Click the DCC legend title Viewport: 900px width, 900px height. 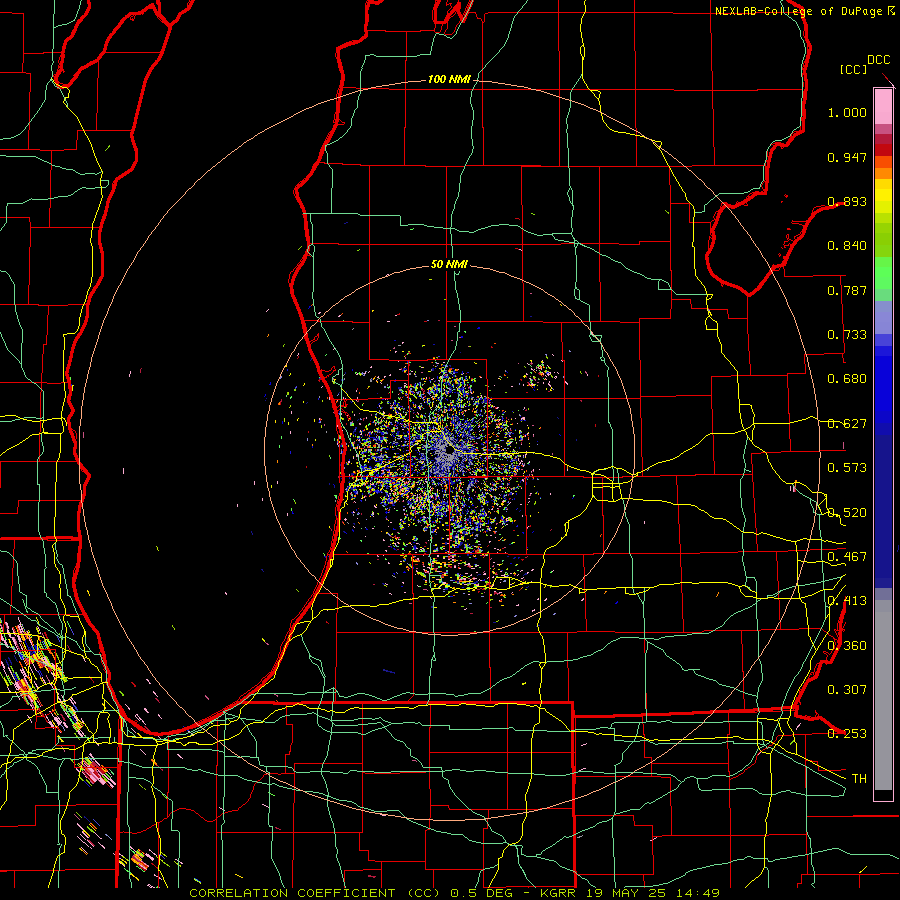879,60
